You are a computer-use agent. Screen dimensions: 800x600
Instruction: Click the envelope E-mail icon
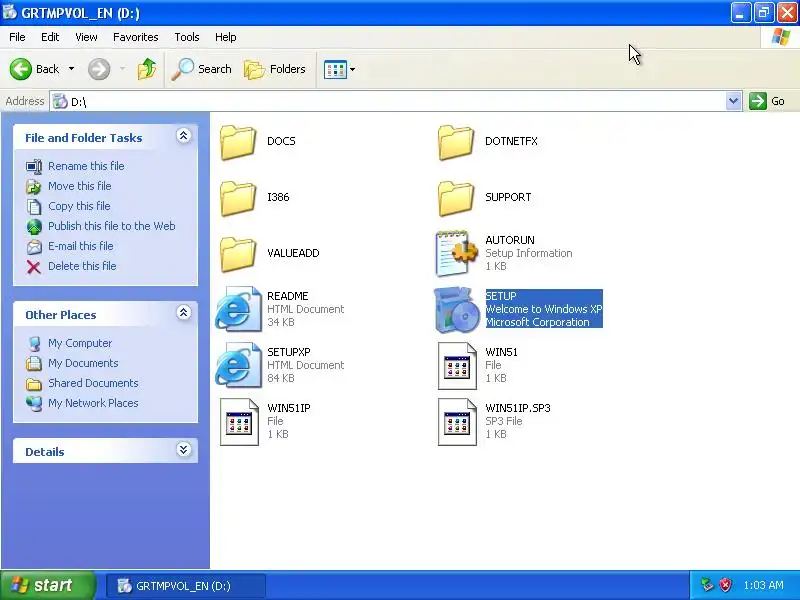pos(34,247)
